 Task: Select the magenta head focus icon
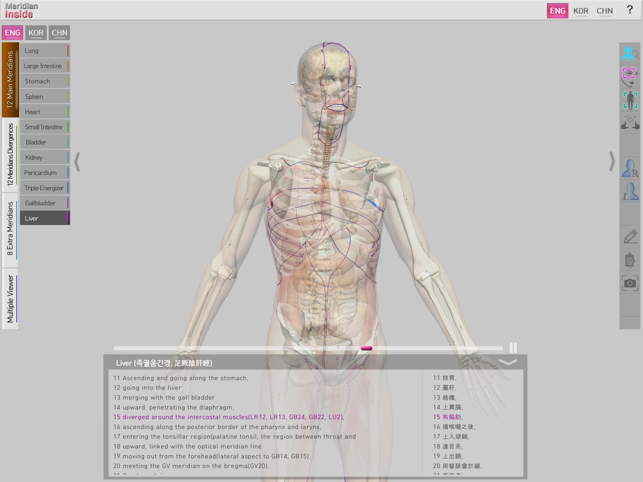[630, 76]
